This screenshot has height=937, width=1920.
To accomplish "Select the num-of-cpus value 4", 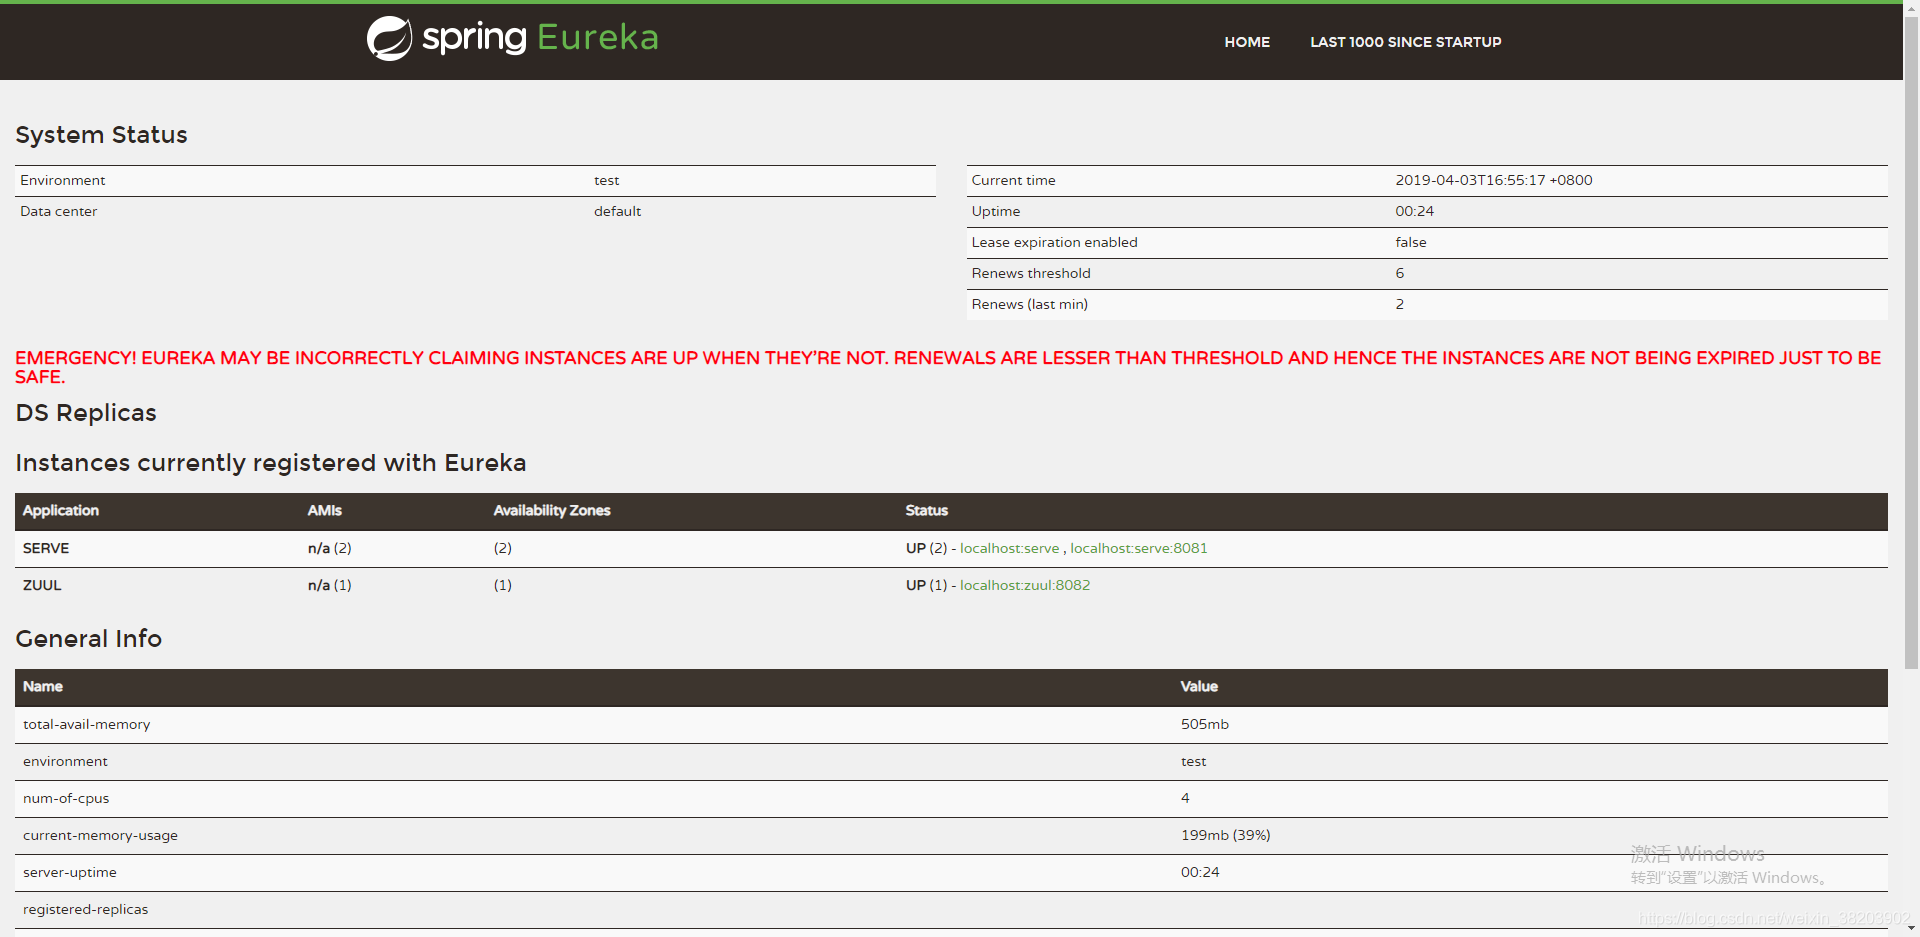I will 1185,798.
